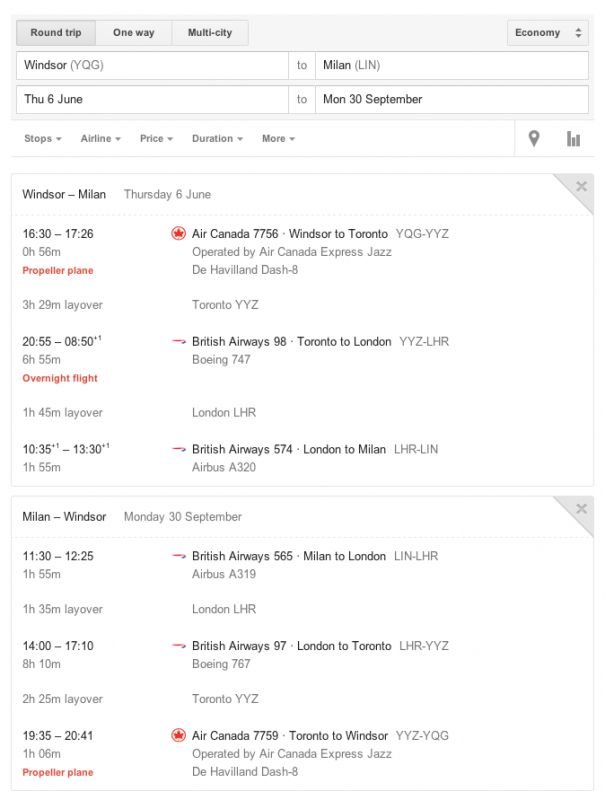The width and height of the screenshot is (605, 800).
Task: Expand the Airline filter
Action: click(101, 139)
